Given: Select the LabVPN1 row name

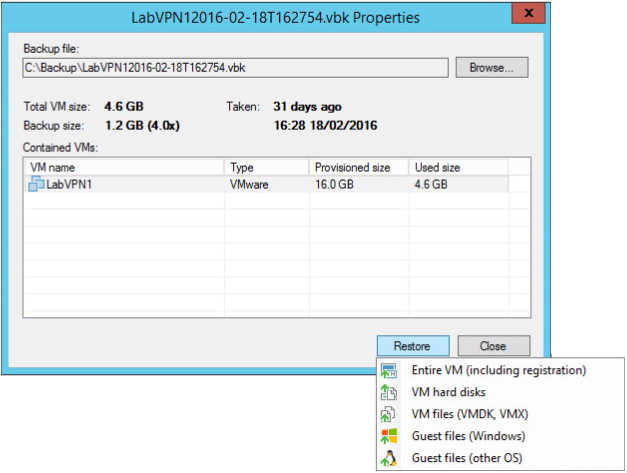Looking at the screenshot, I should click(69, 184).
